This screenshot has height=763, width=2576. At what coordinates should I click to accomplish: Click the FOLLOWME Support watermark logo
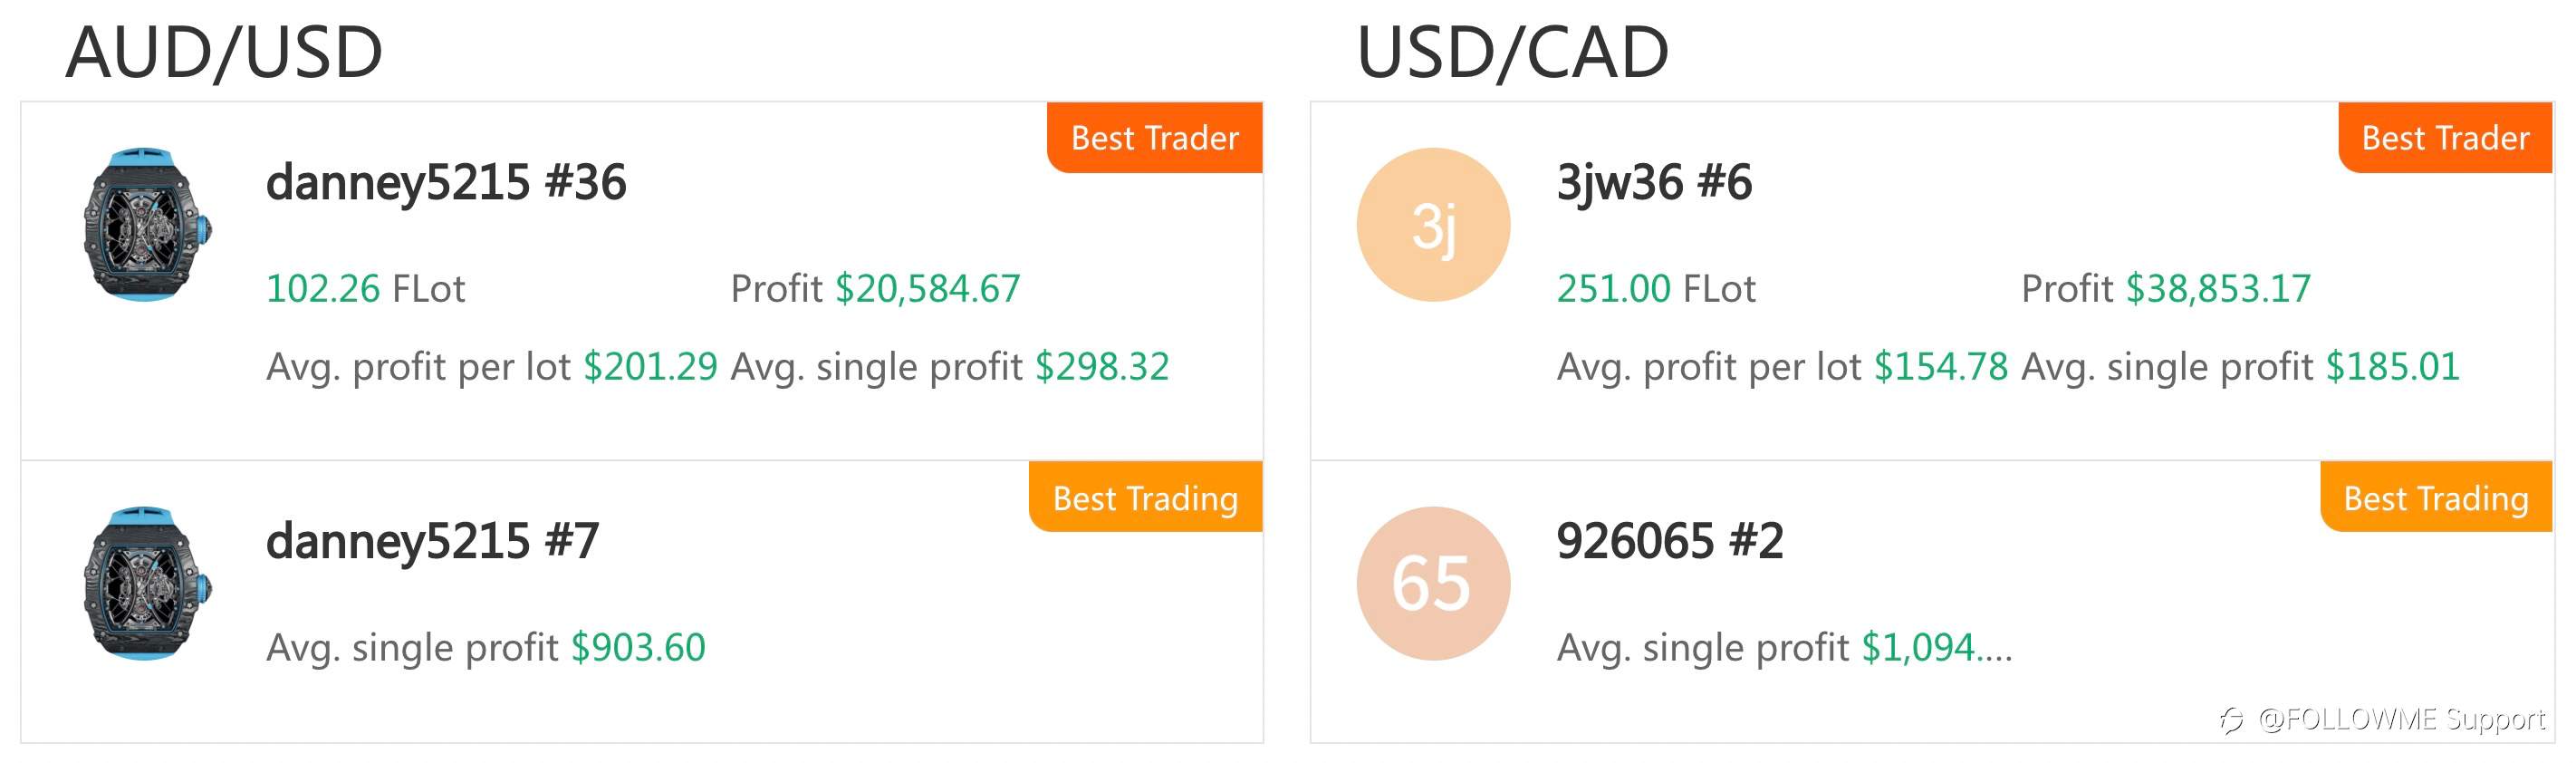click(2232, 720)
